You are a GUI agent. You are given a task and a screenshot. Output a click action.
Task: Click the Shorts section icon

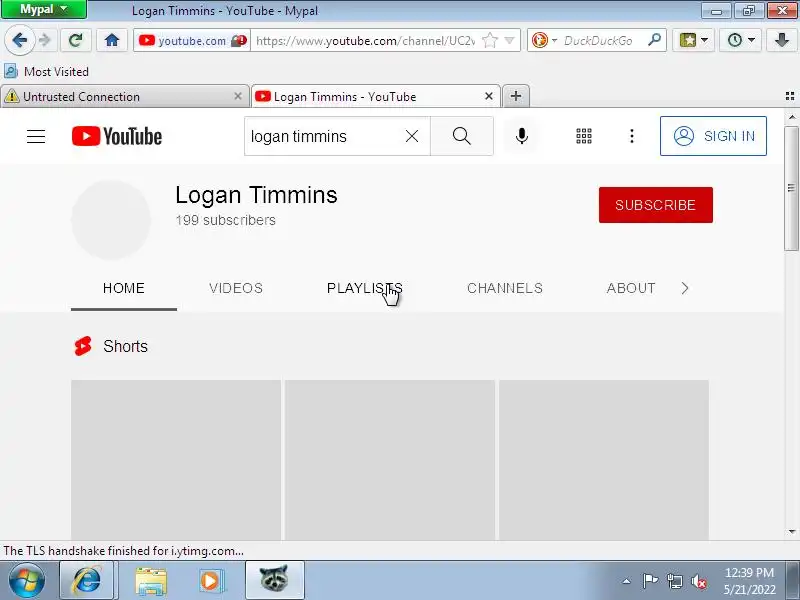[x=83, y=346]
